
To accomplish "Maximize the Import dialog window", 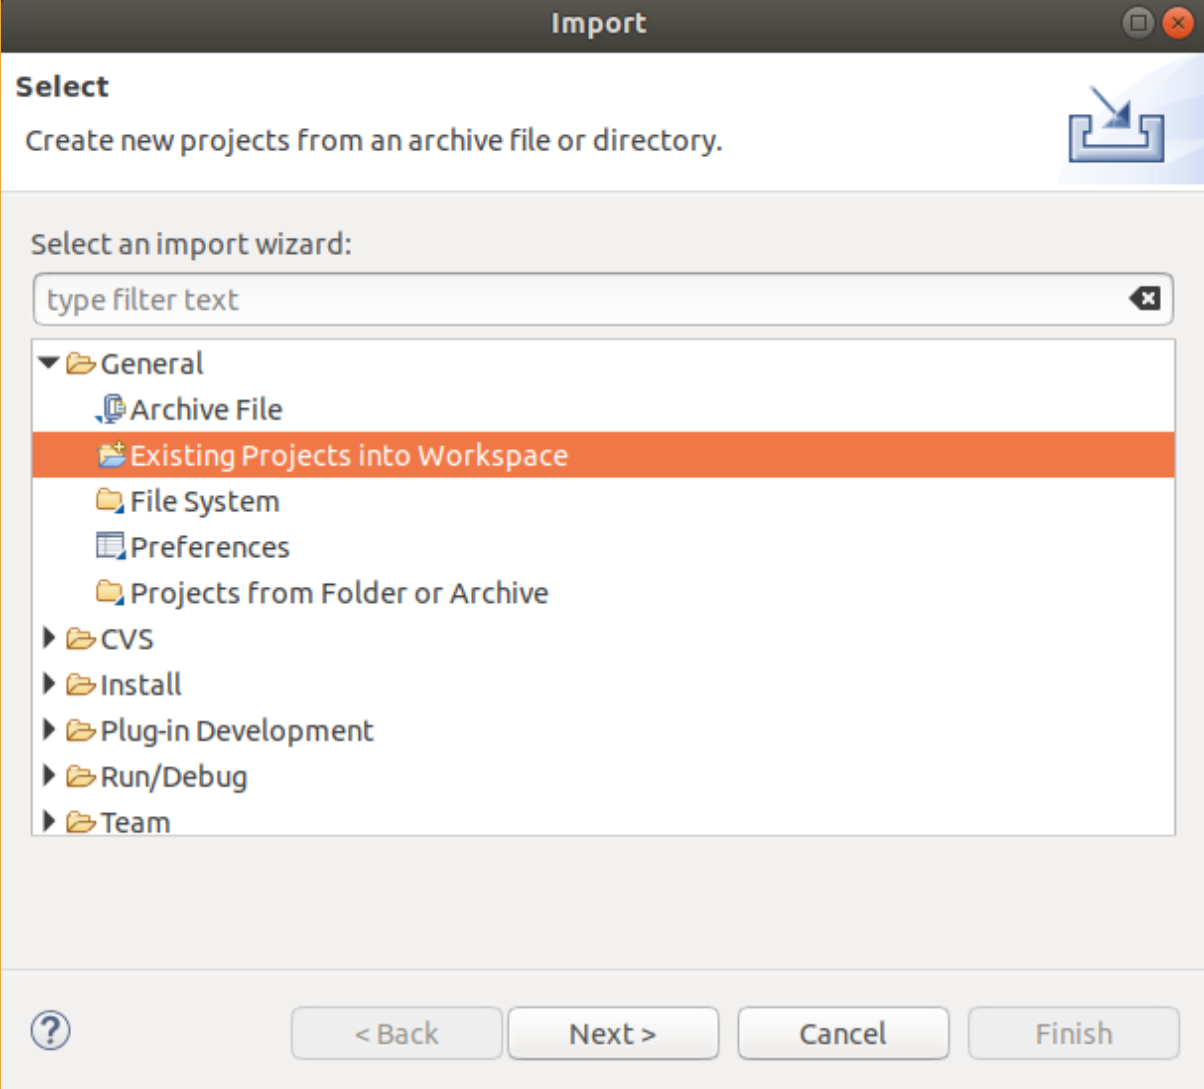I will coord(1138,22).
